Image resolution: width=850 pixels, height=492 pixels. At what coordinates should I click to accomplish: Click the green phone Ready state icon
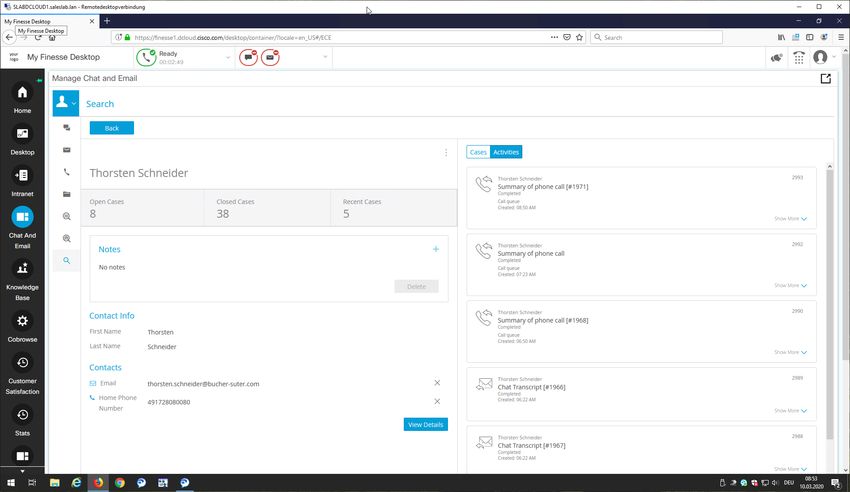click(146, 57)
